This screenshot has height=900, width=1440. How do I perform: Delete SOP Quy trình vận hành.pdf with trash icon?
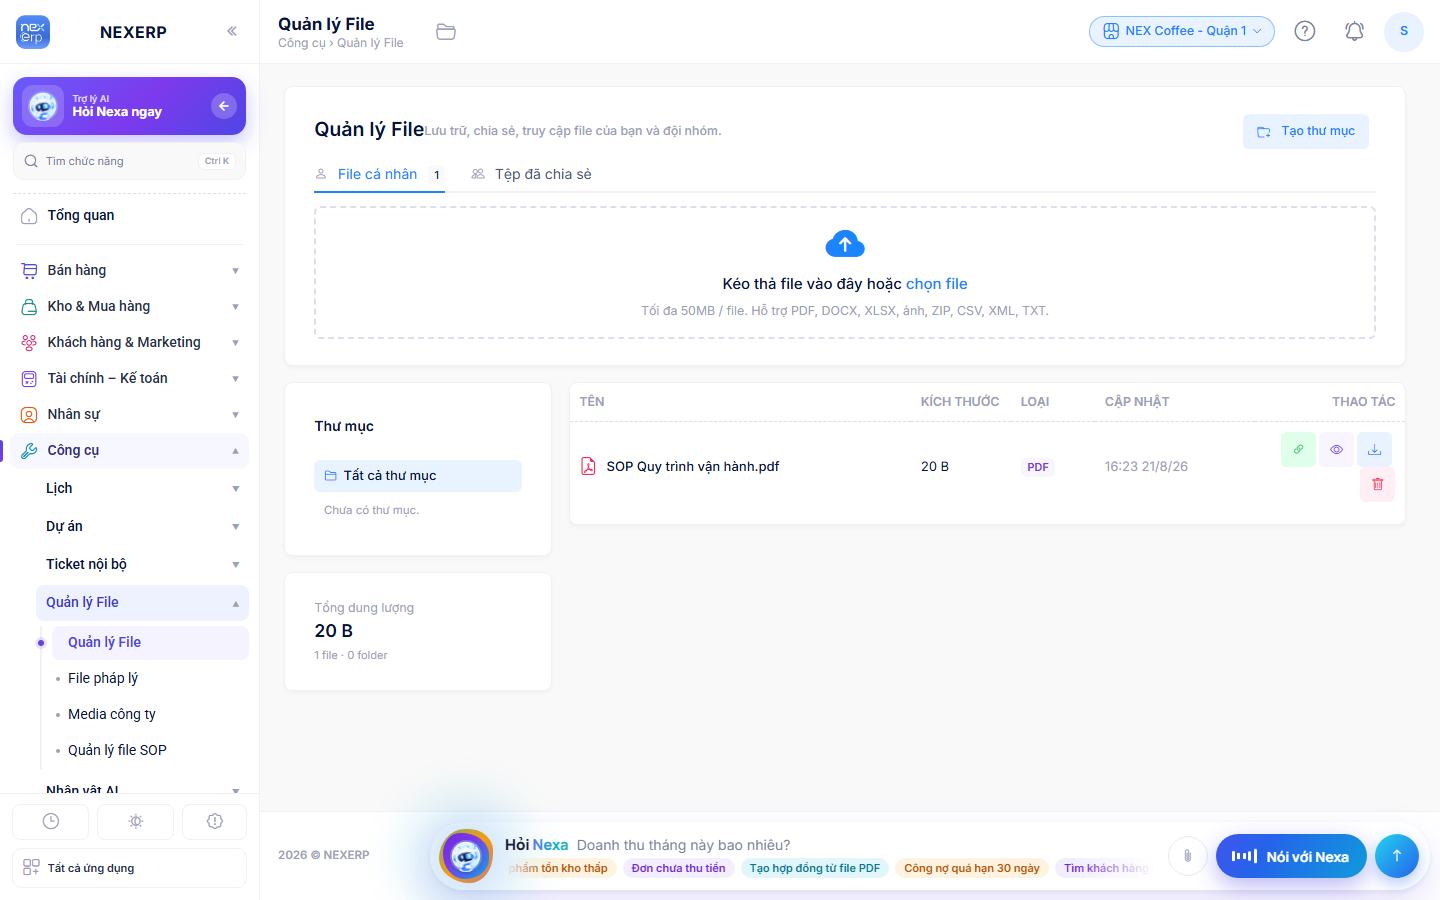click(1377, 484)
